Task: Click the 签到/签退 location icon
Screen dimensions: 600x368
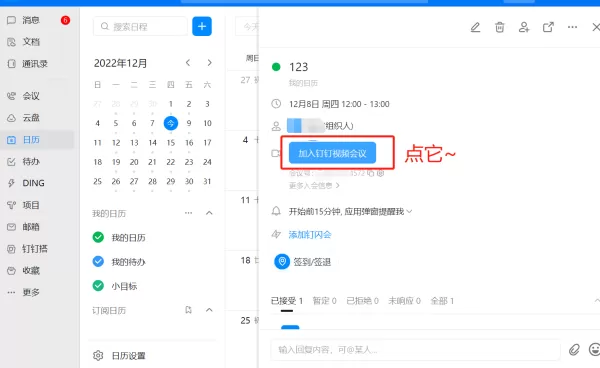Action: (x=282, y=262)
